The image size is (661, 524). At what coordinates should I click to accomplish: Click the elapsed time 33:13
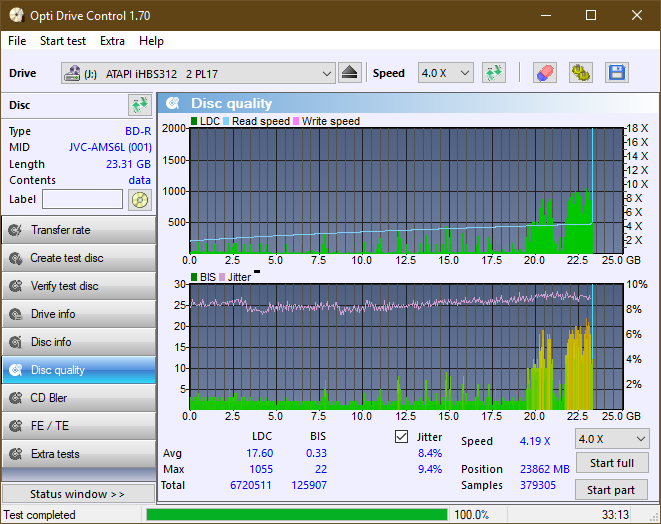pos(615,515)
